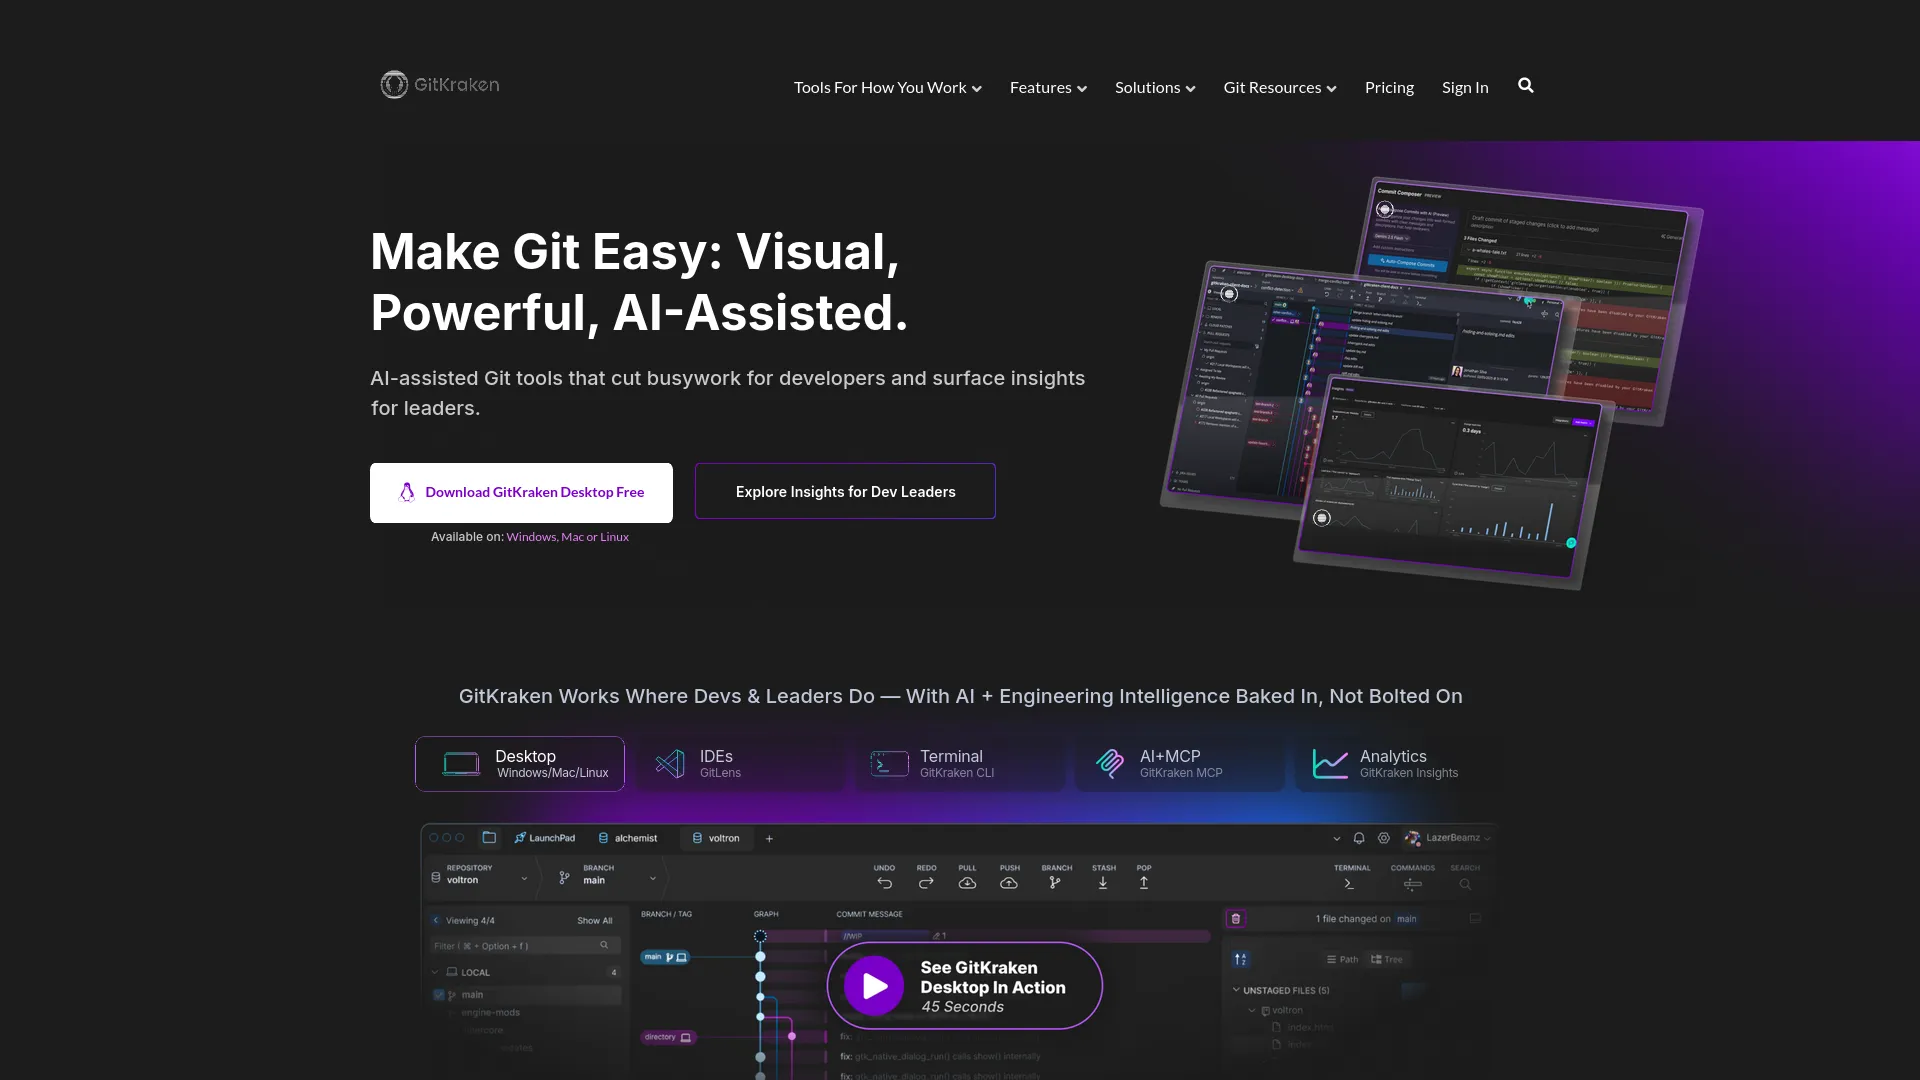Click the trash icon above file changes
Viewport: 1920px width, 1080px height.
[1236, 919]
